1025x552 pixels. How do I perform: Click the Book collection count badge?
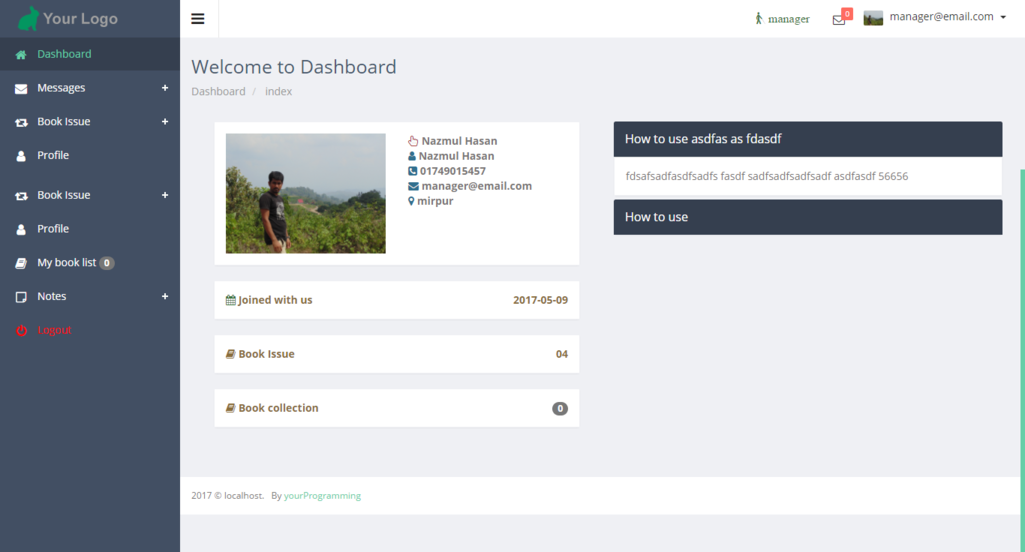[x=560, y=409]
